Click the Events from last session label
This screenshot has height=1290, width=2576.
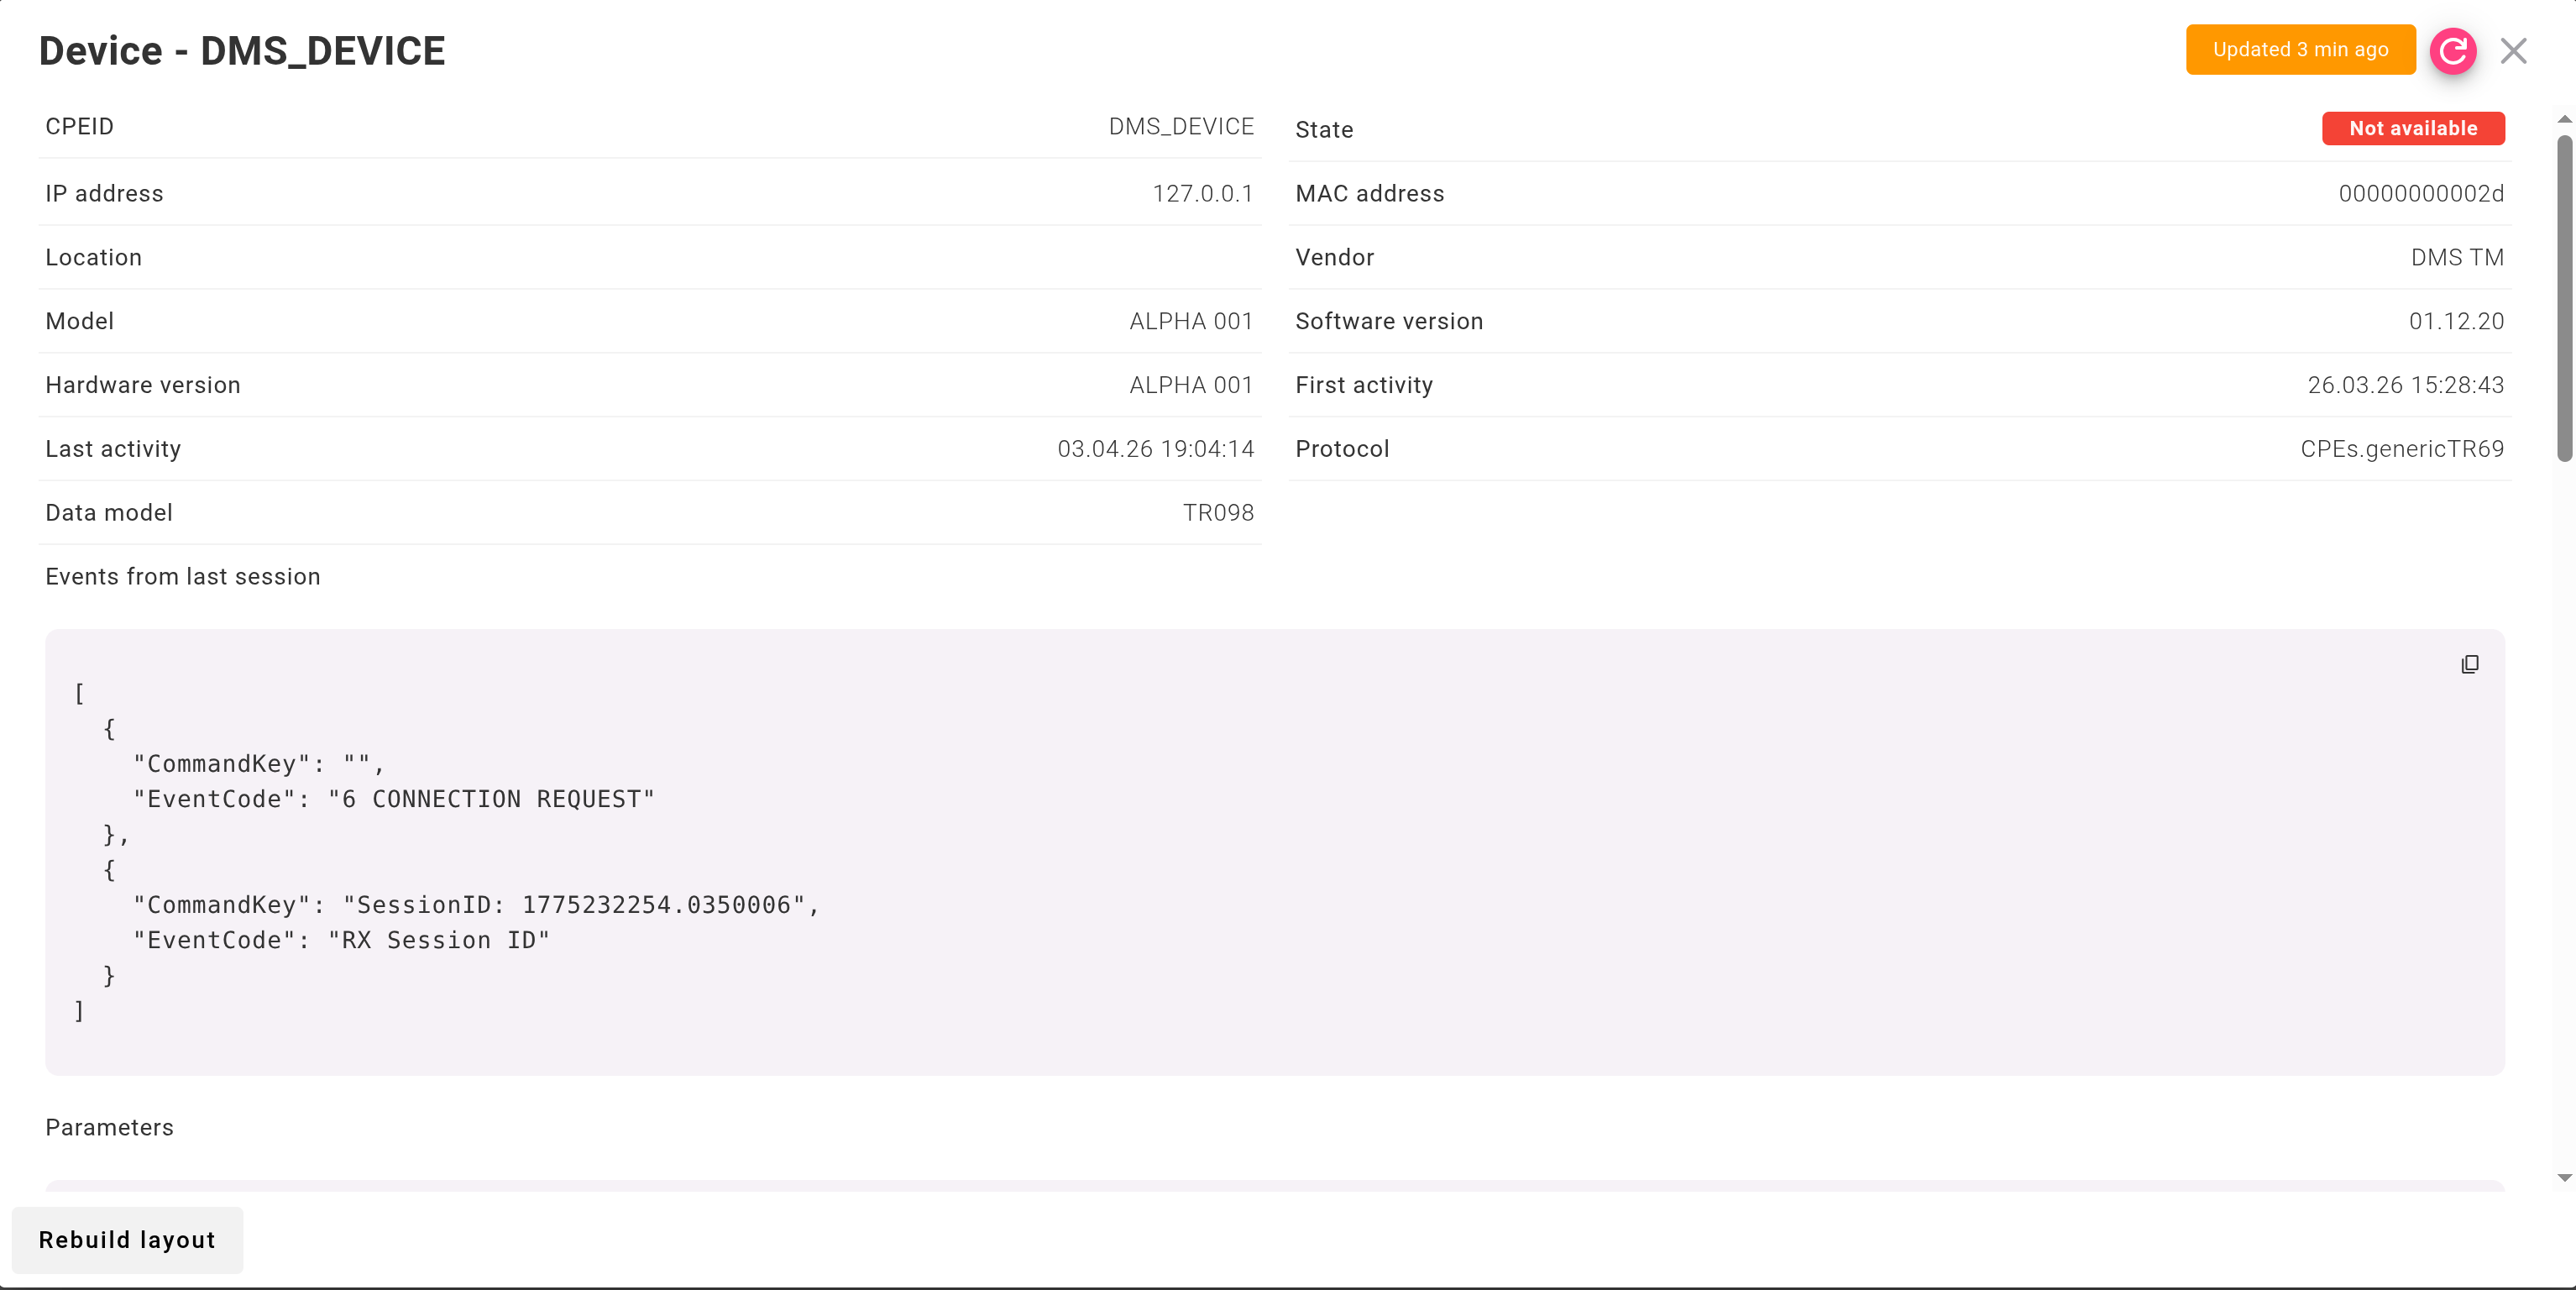[x=183, y=576]
